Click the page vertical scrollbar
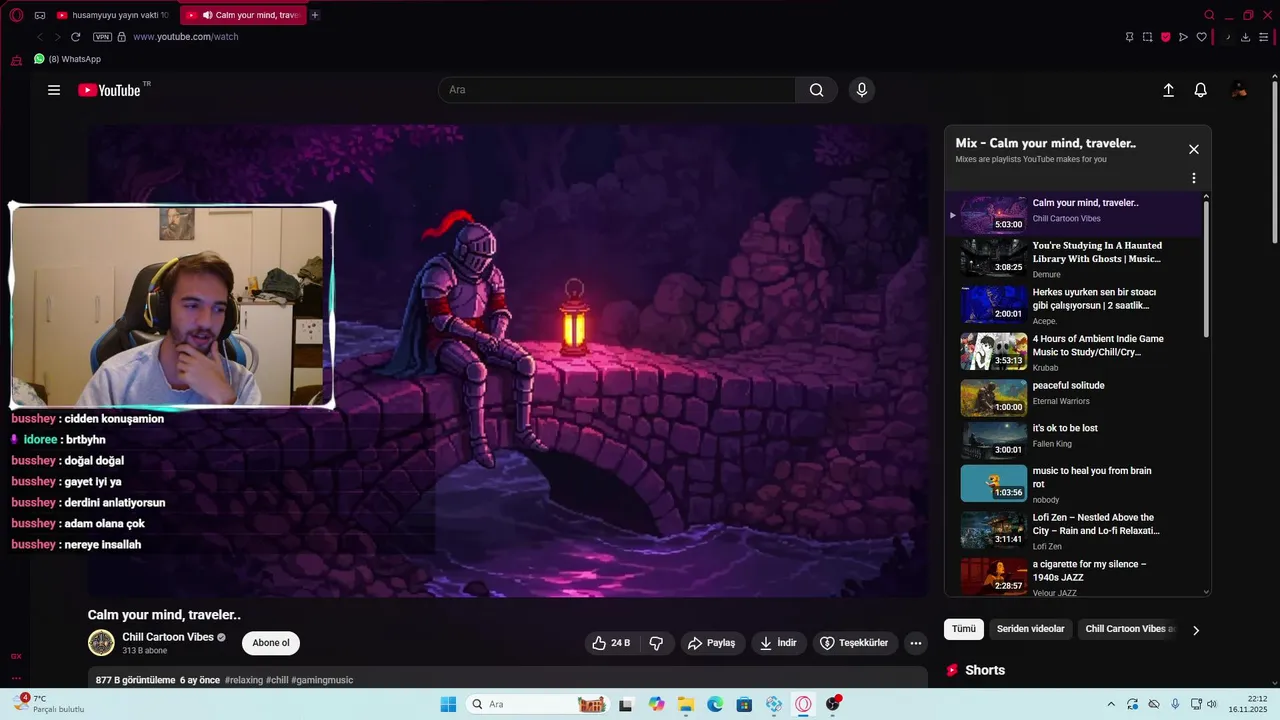The width and height of the screenshot is (1280, 720). pos(1274,160)
